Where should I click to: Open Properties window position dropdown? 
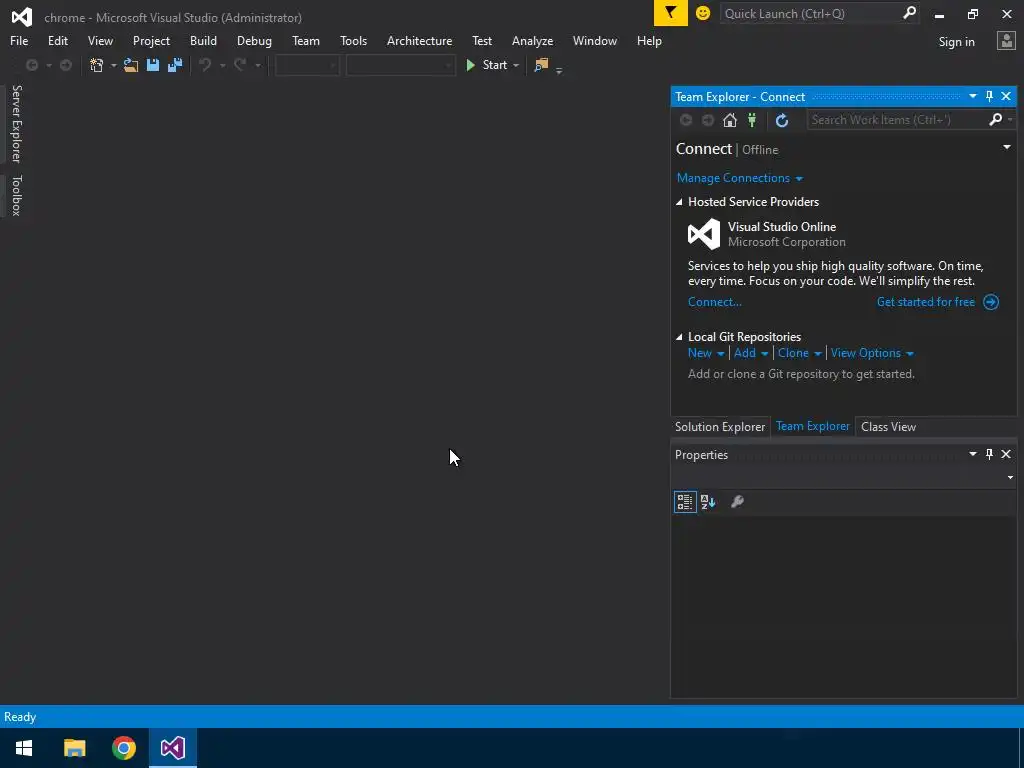click(x=973, y=454)
